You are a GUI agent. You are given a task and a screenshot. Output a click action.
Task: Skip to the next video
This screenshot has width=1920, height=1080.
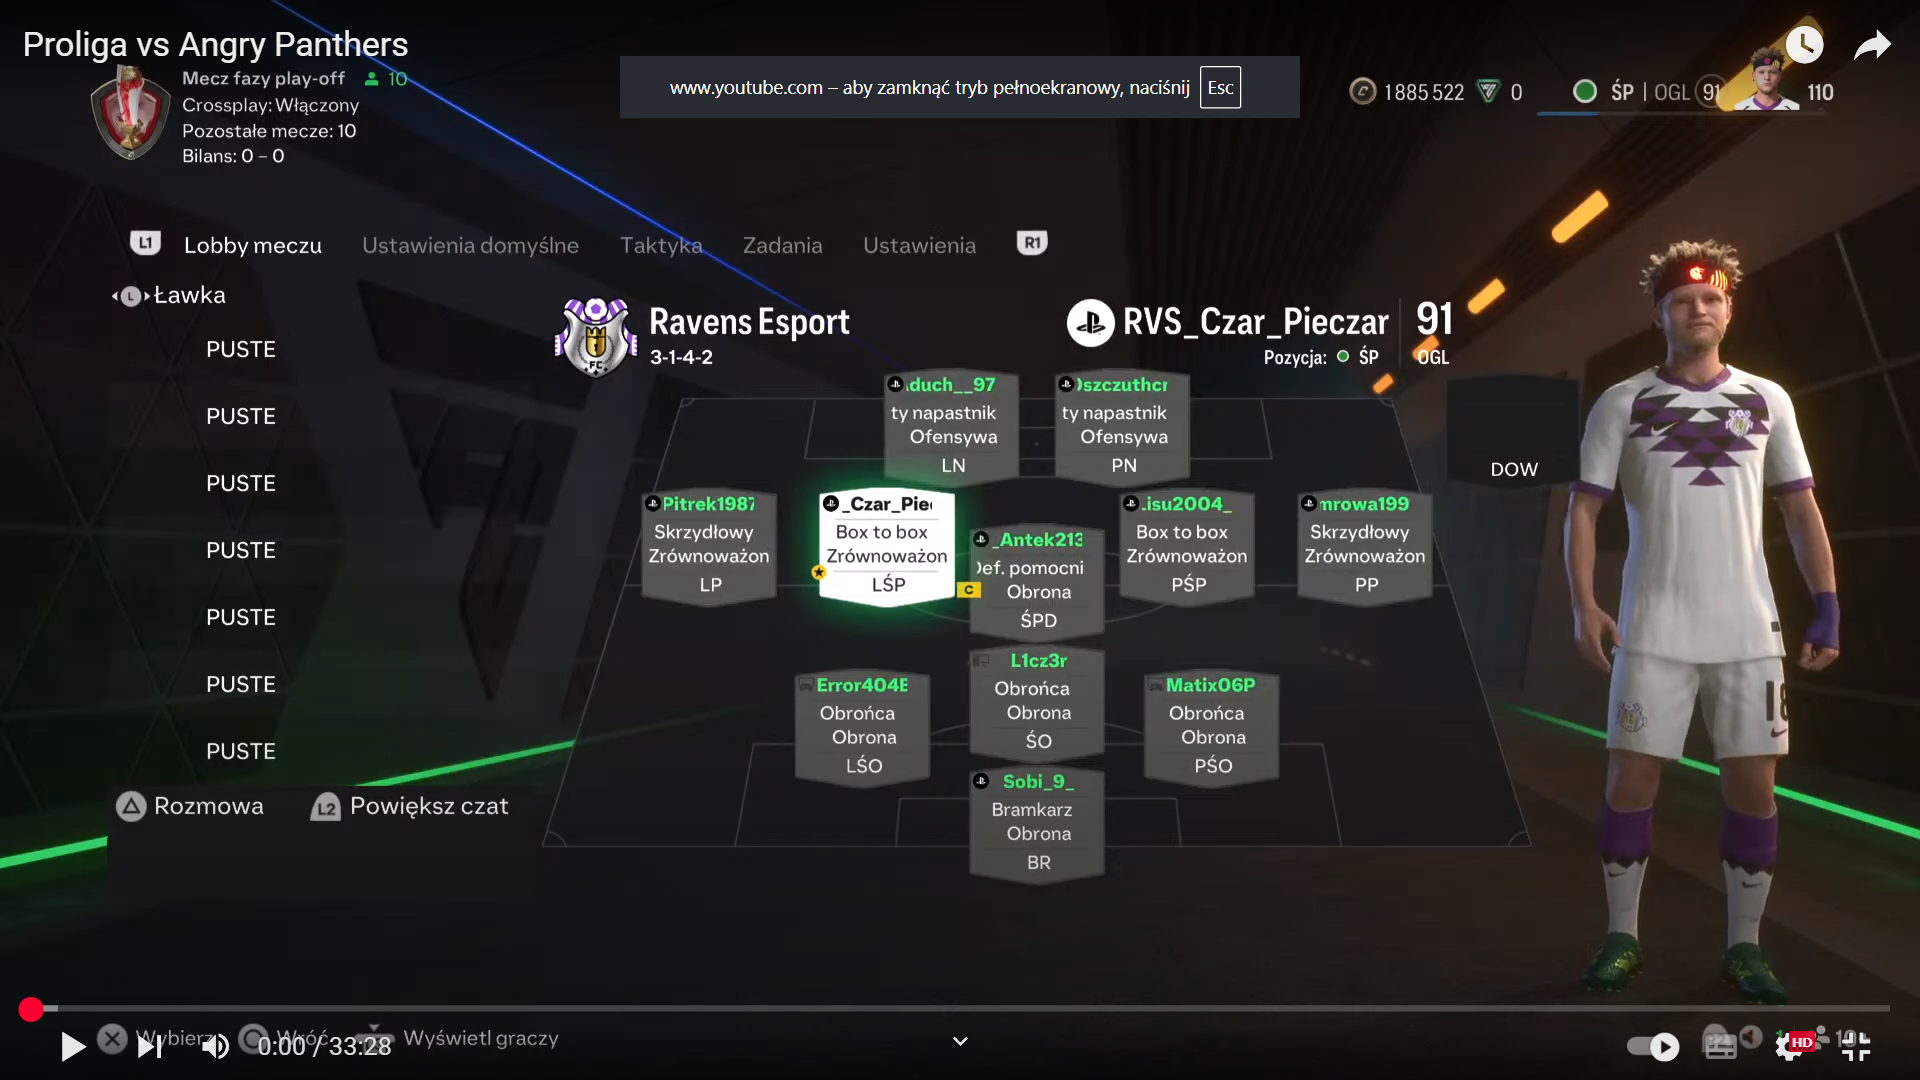[x=149, y=1046]
